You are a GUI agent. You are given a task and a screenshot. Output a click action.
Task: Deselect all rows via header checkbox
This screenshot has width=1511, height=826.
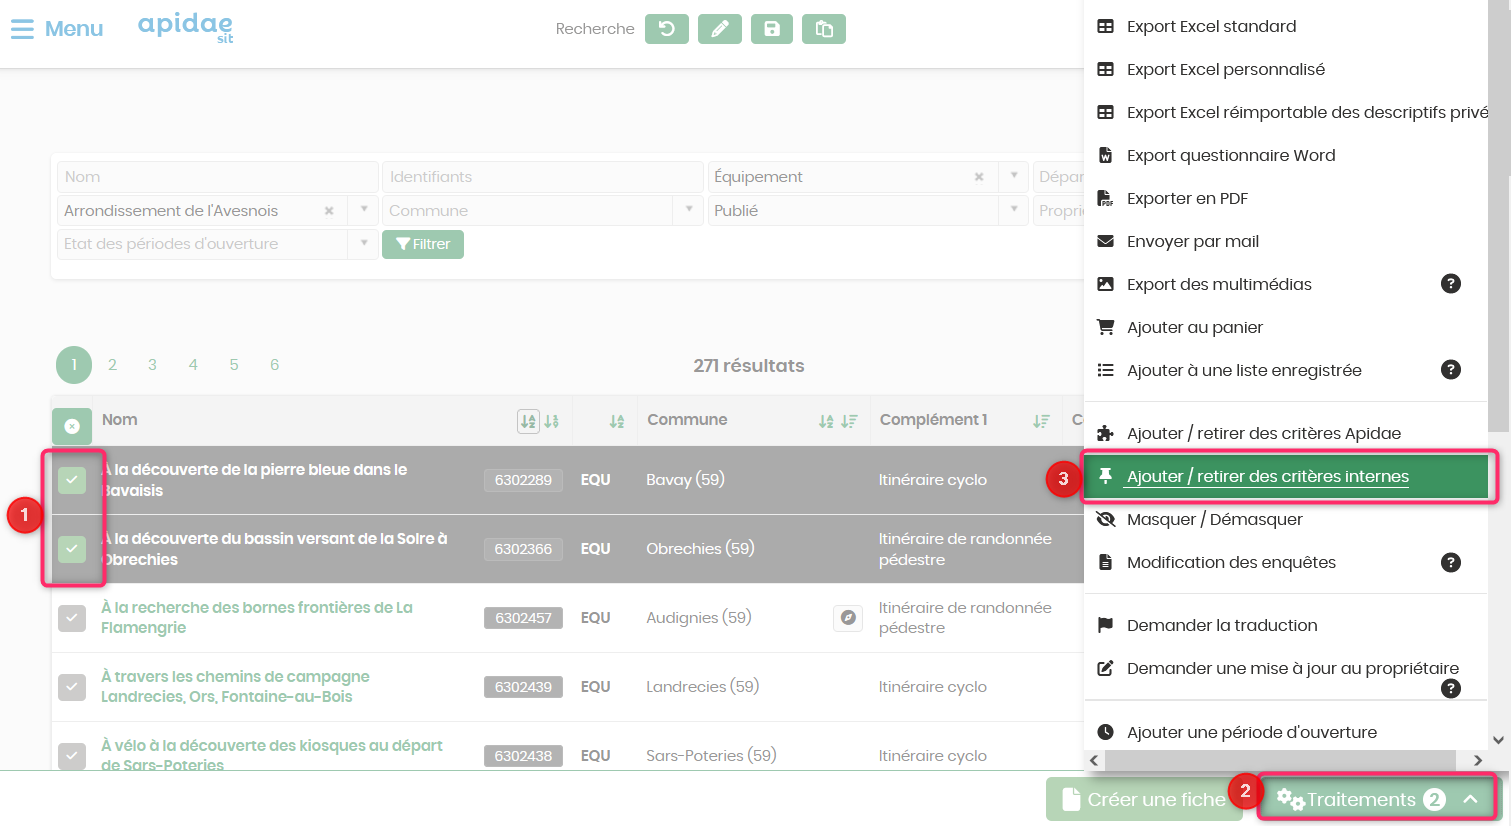pyautogui.click(x=72, y=426)
